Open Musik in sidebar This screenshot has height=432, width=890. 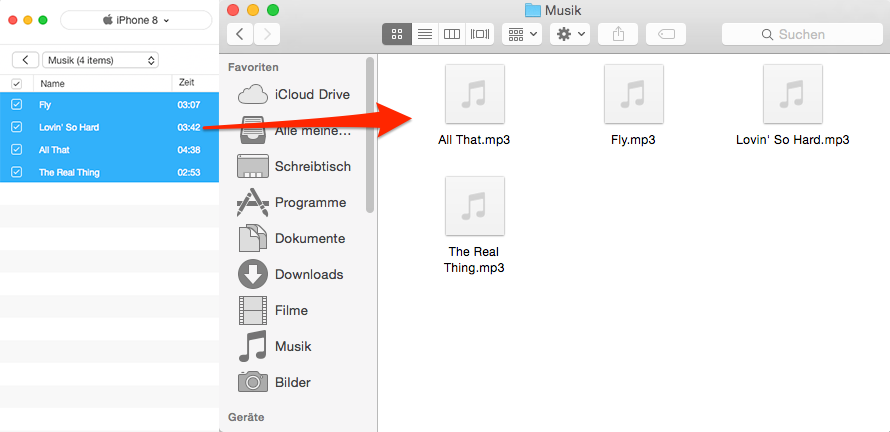tap(275, 346)
